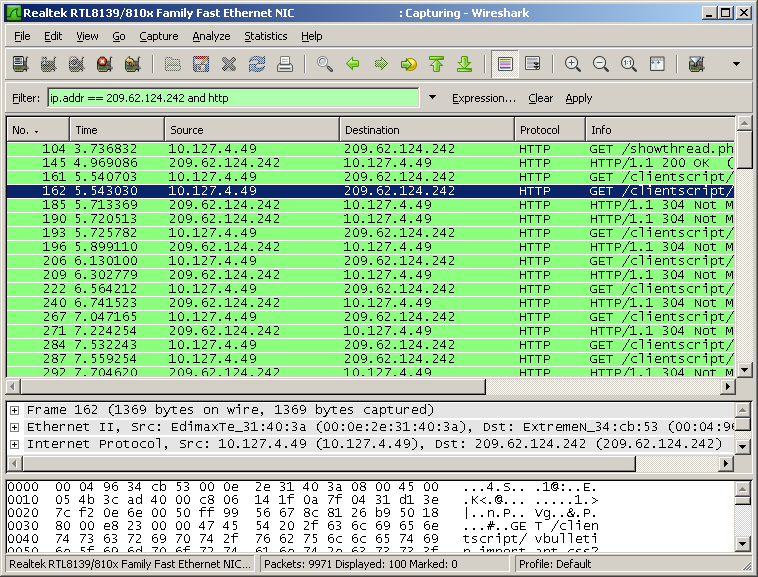Clear the display filter
The height and width of the screenshot is (577, 758).
click(x=540, y=98)
